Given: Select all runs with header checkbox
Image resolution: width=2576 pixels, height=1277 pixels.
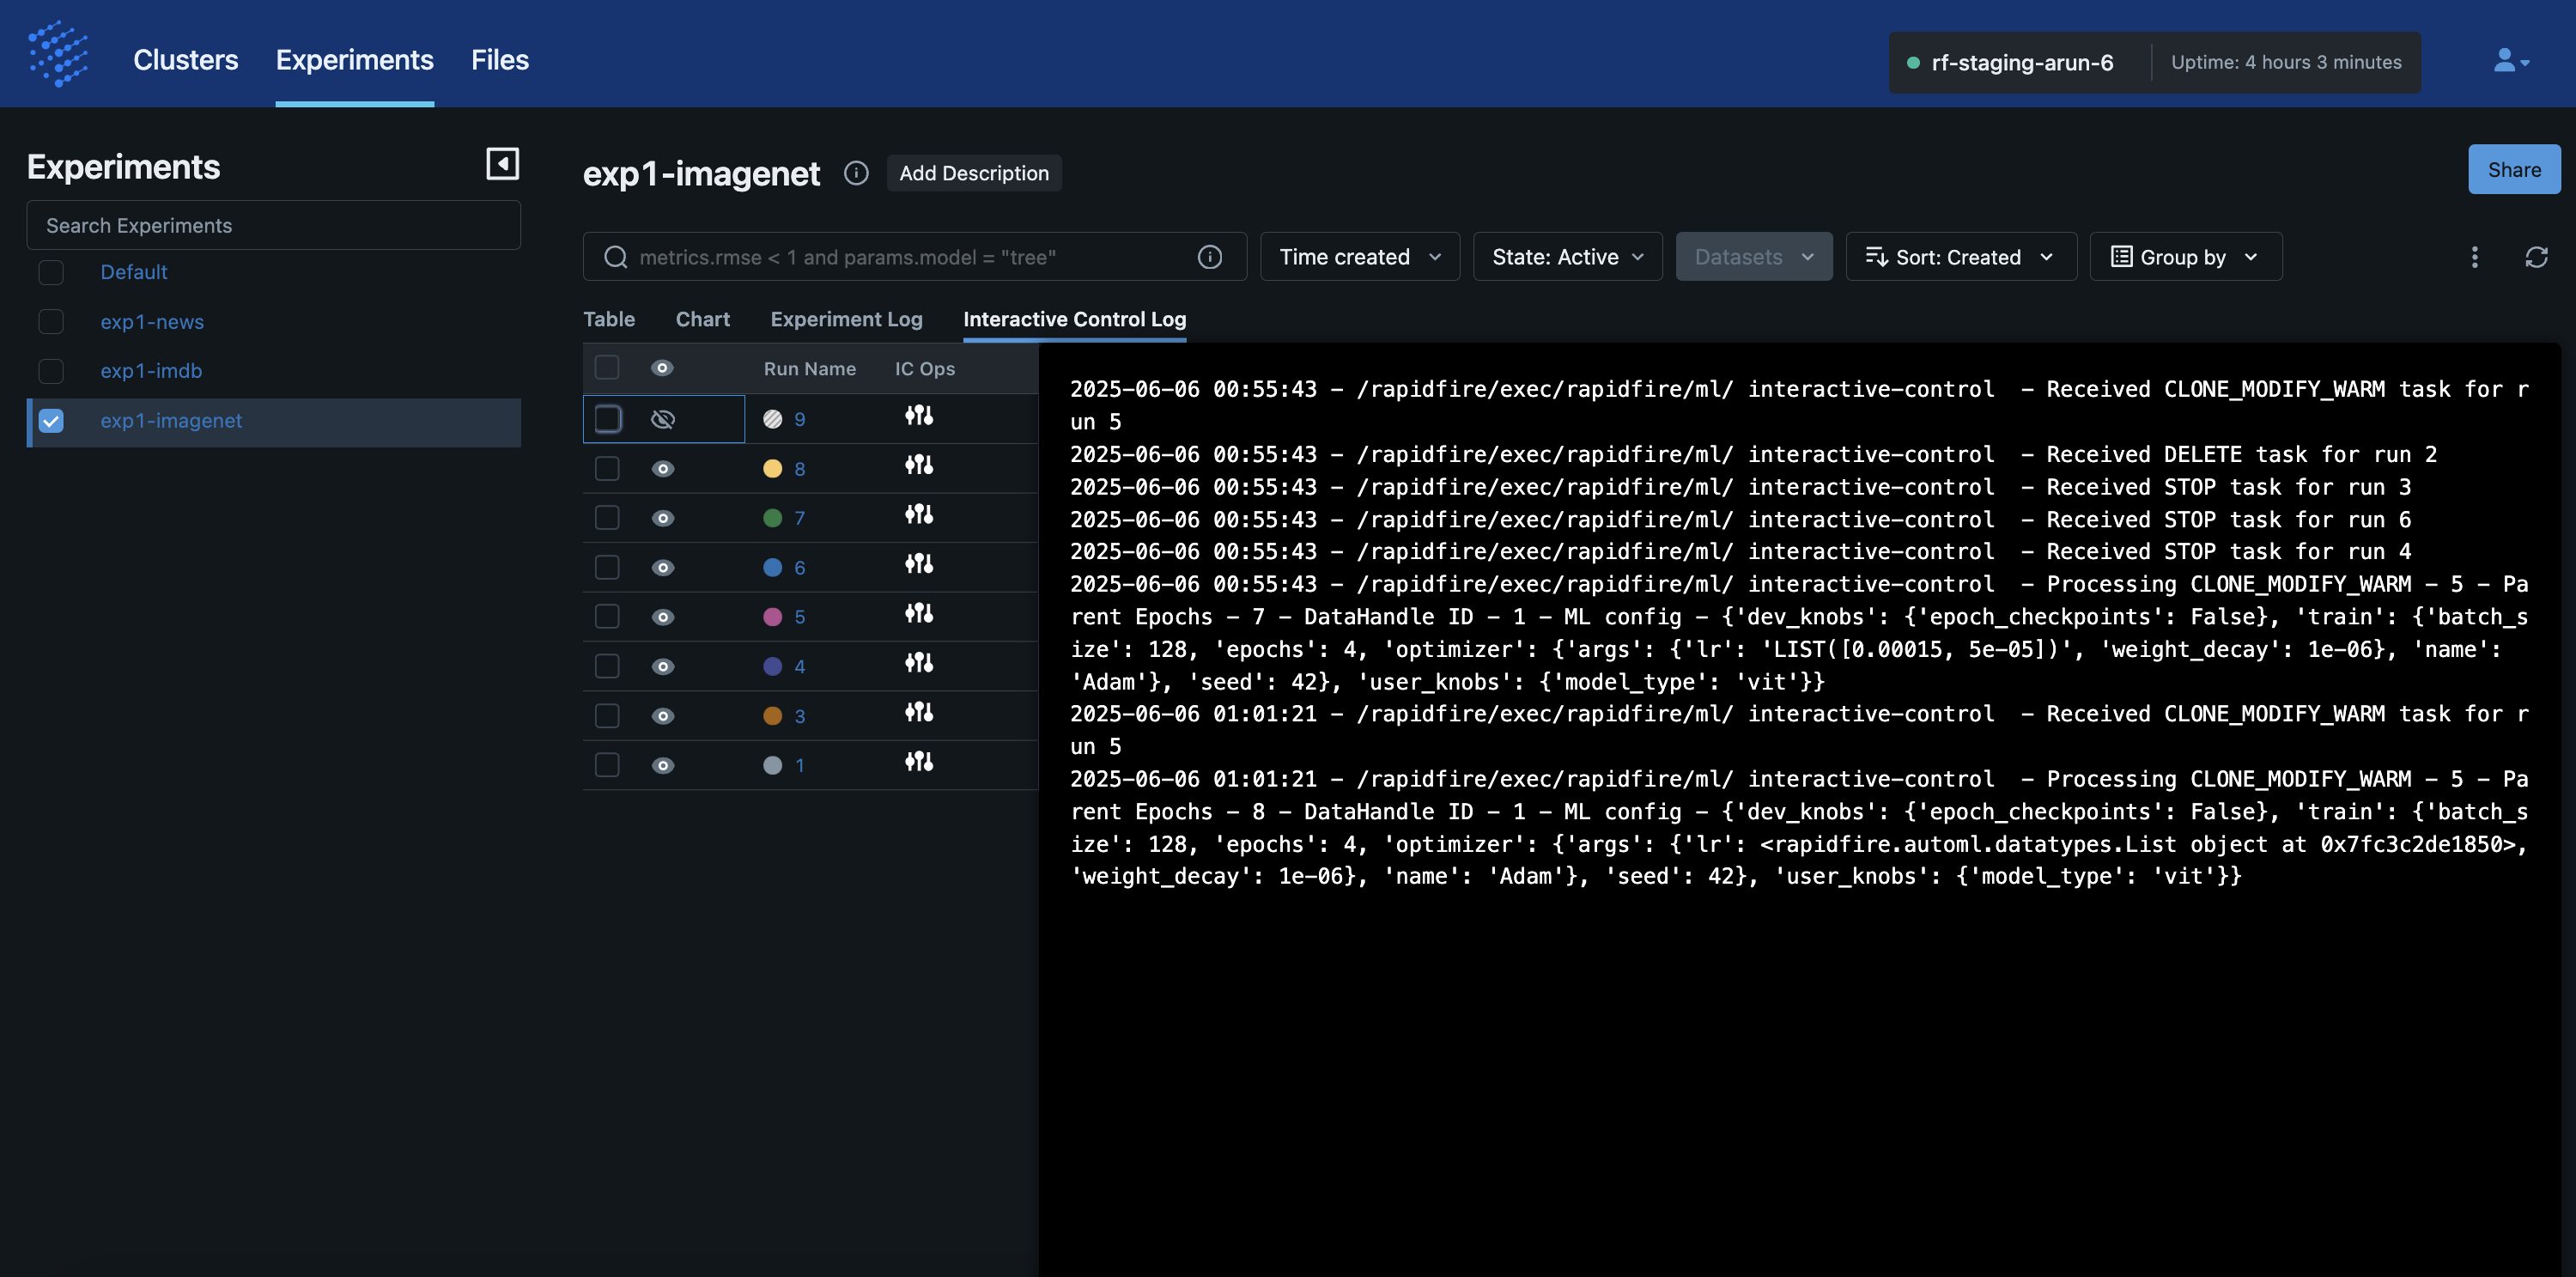Looking at the screenshot, I should pyautogui.click(x=607, y=367).
